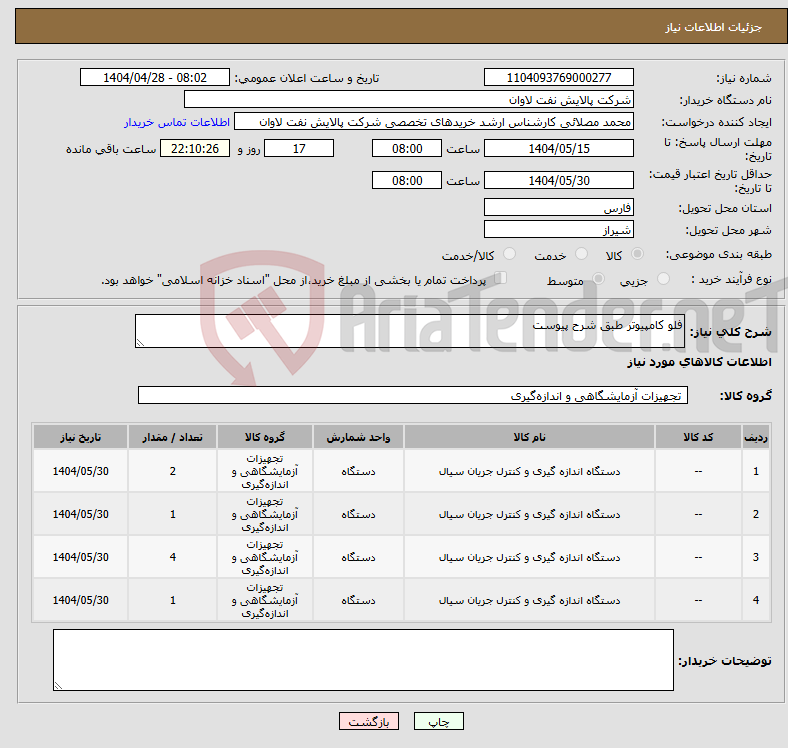Click item name in table row 1
This screenshot has width=788, height=748.
tap(529, 472)
